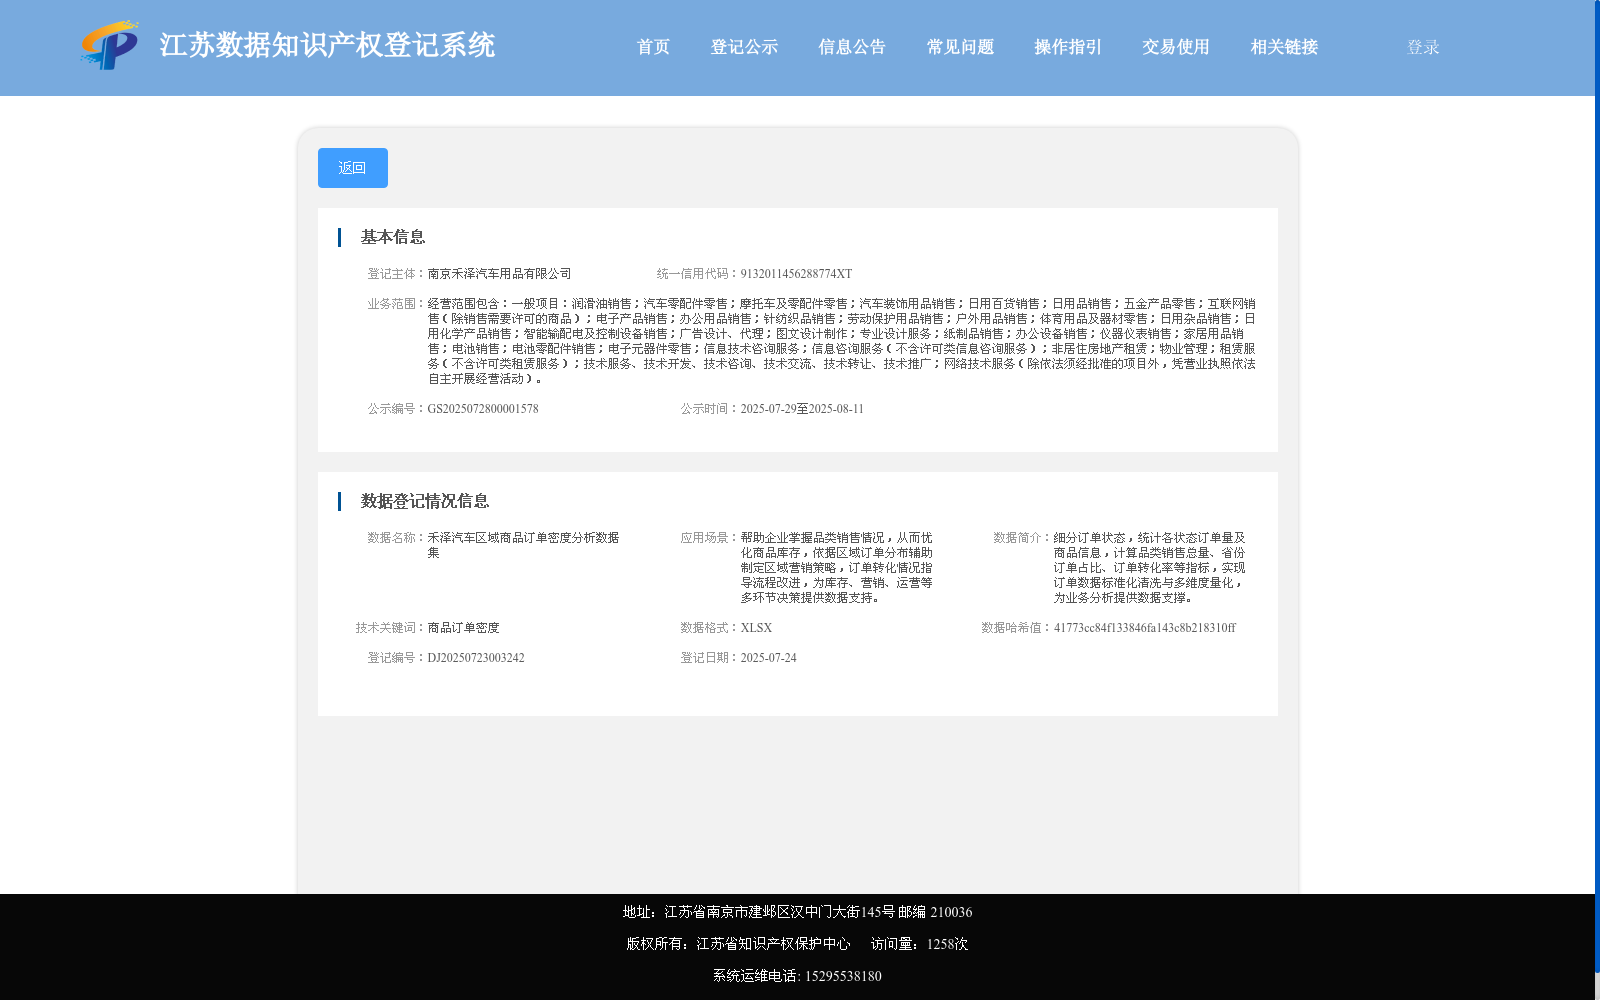Select the hash value 41773cc84f133846fa143c8b218310ff
Screen dimensions: 1600x1000
1144,628
